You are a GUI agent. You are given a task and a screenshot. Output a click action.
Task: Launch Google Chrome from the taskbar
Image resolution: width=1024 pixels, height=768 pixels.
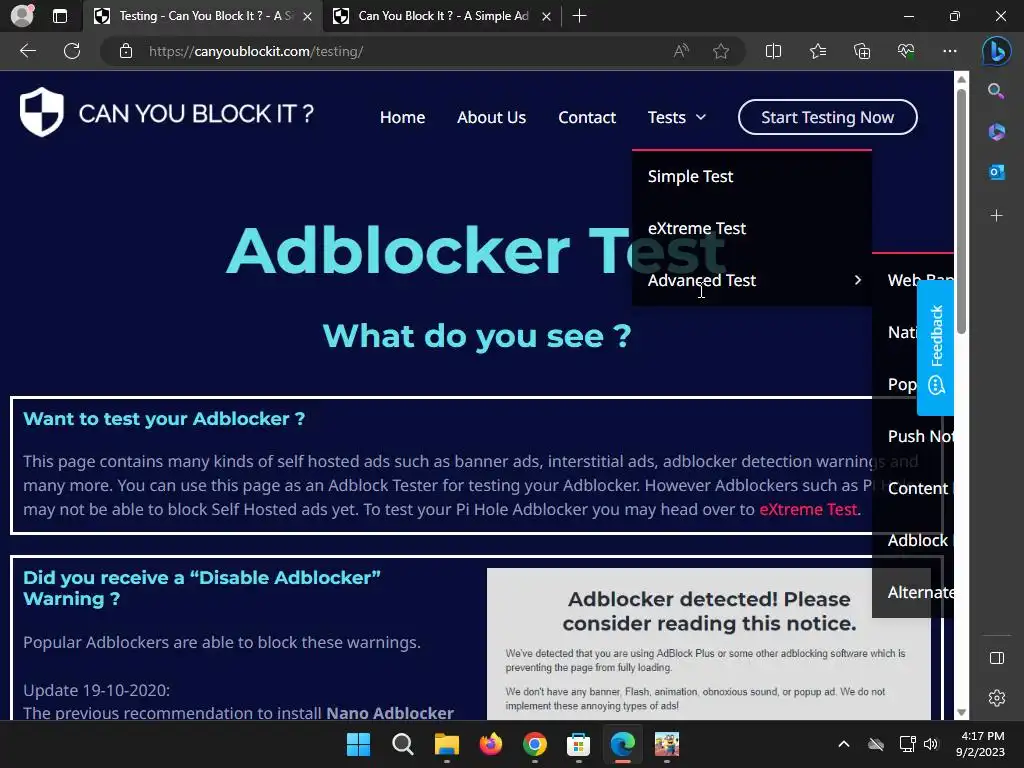[x=535, y=744]
